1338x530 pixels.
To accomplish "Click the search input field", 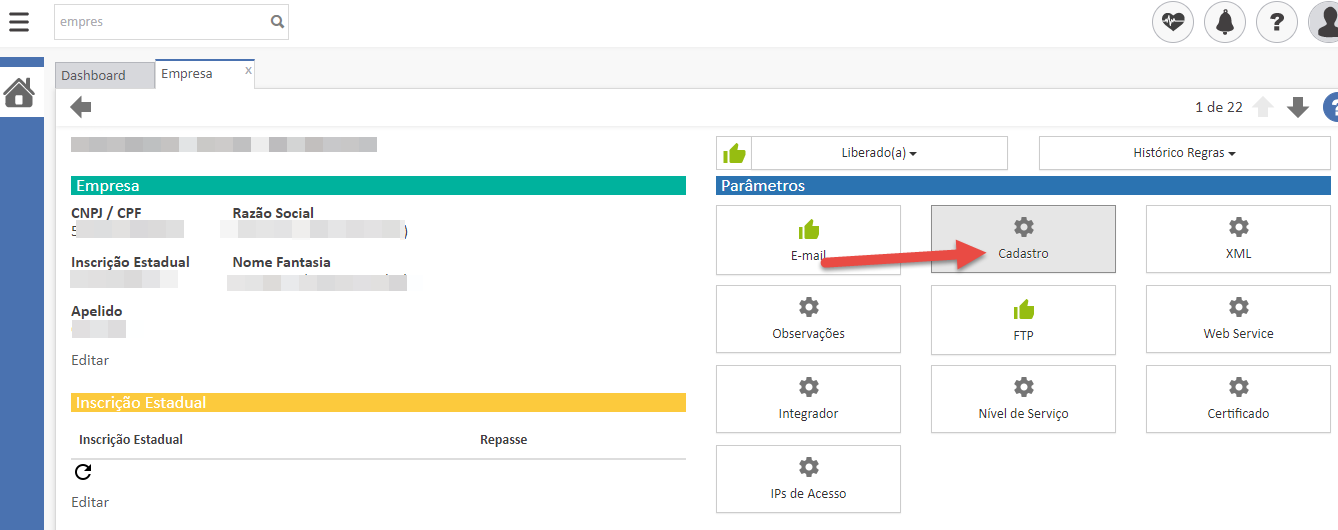I will point(160,22).
